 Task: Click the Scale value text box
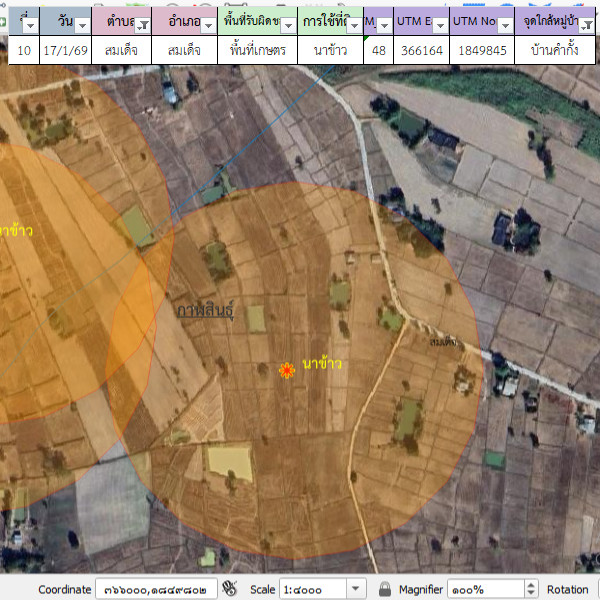click(312, 589)
